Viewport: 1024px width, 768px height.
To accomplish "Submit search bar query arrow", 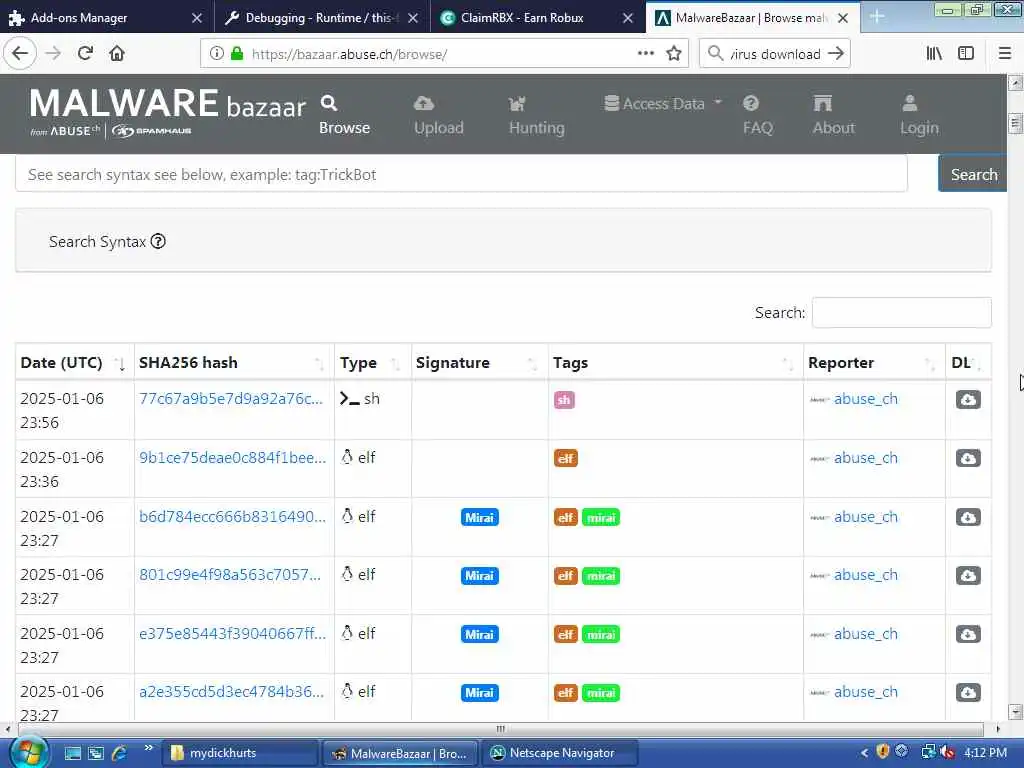I will (x=836, y=54).
